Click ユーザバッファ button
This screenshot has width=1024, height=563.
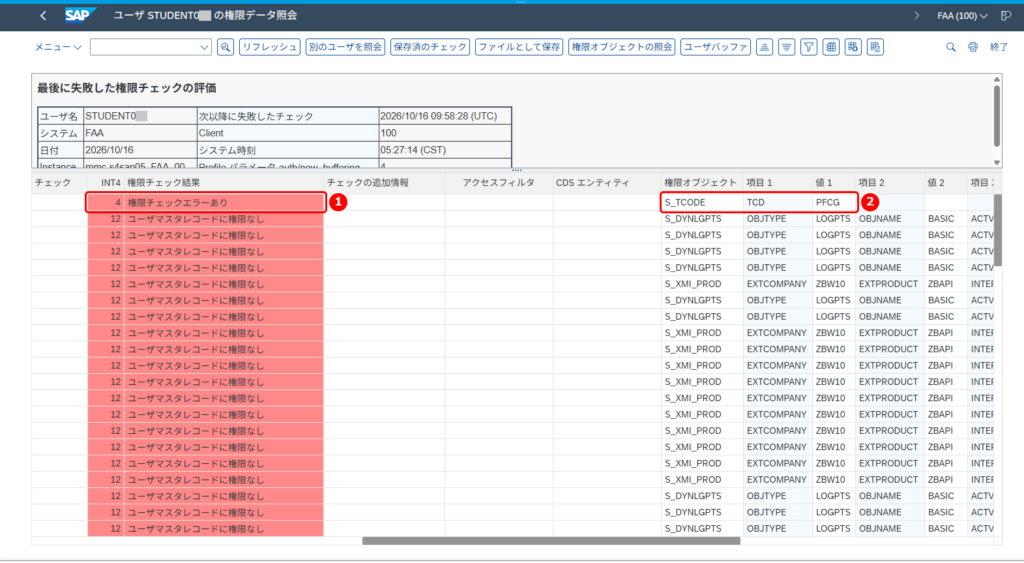(x=716, y=47)
